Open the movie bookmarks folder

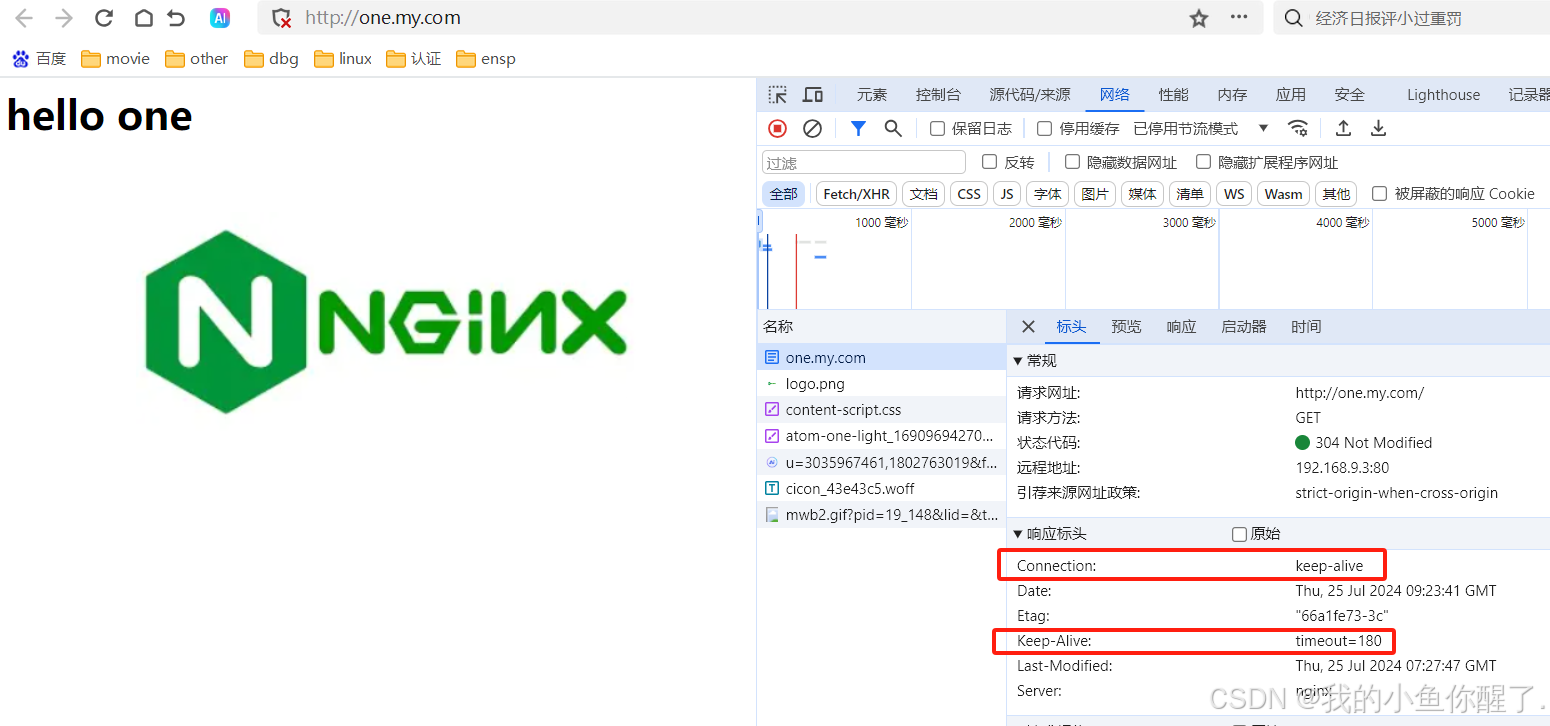tap(116, 59)
